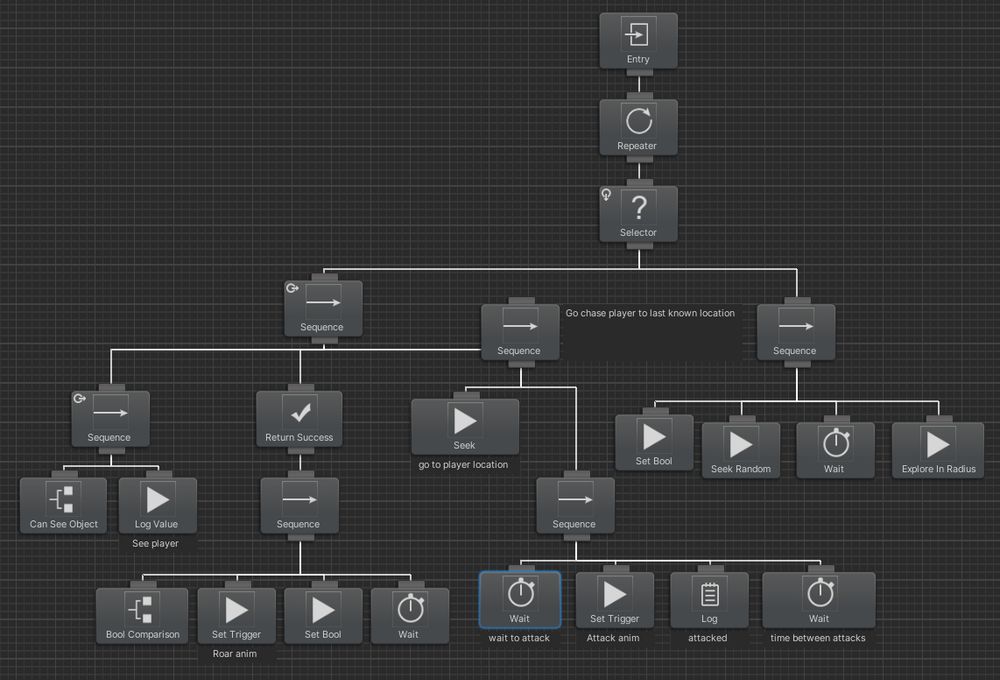
Task: Select the Sequence node below Return Success
Action: point(300,506)
